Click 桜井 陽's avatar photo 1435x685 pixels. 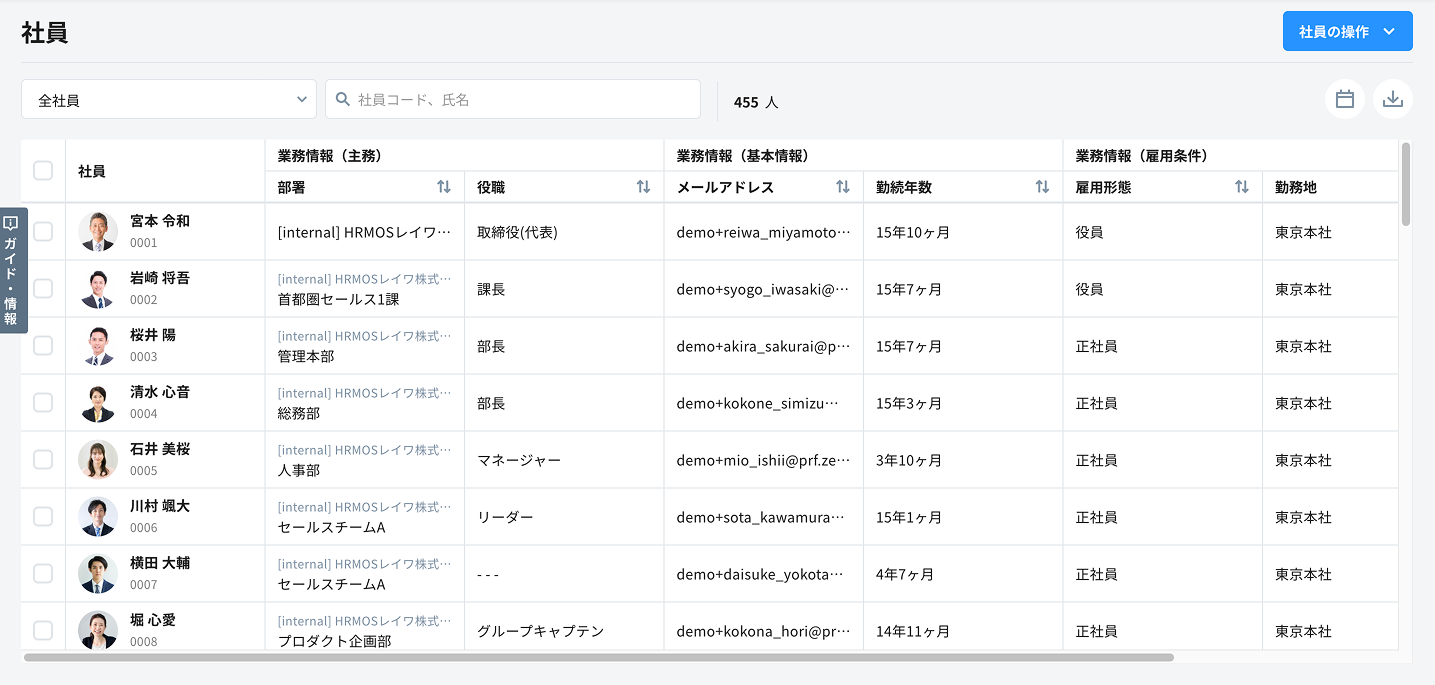point(98,346)
